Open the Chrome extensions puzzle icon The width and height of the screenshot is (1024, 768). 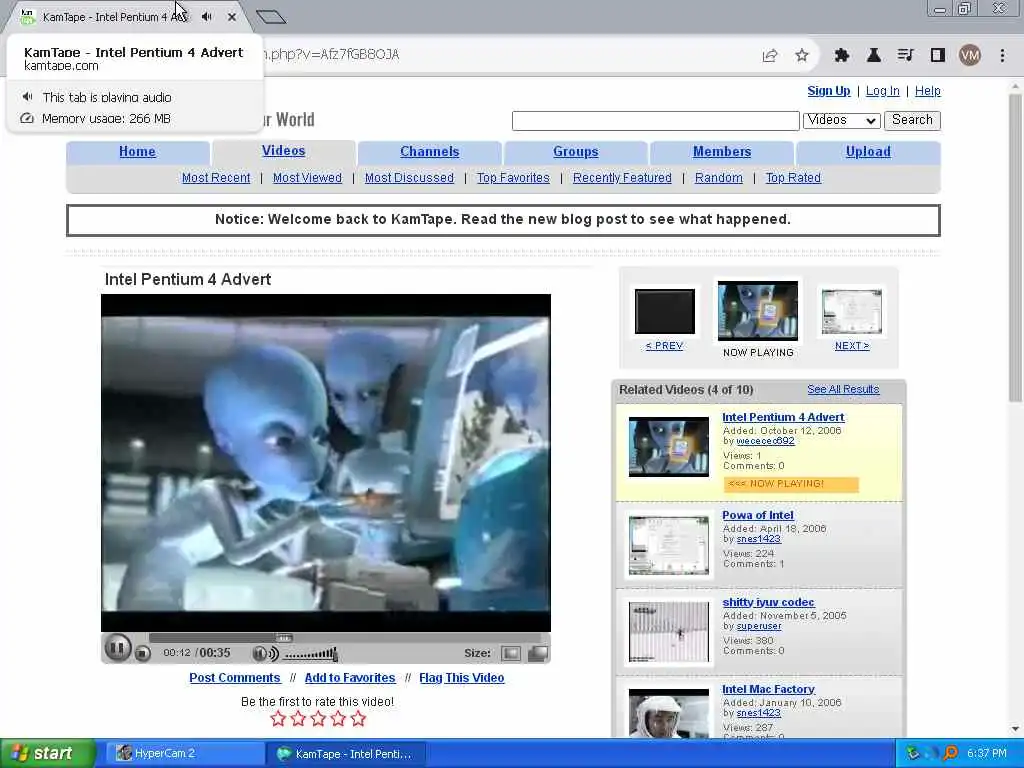tap(842, 56)
